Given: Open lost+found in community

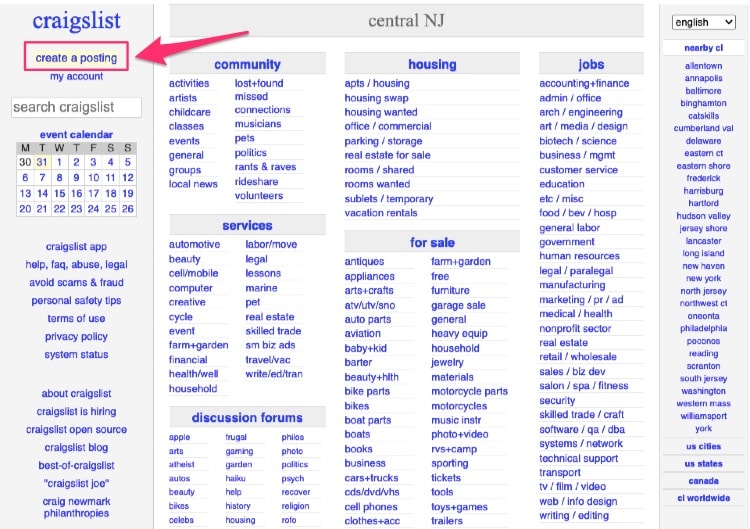Looking at the screenshot, I should click(x=259, y=83).
